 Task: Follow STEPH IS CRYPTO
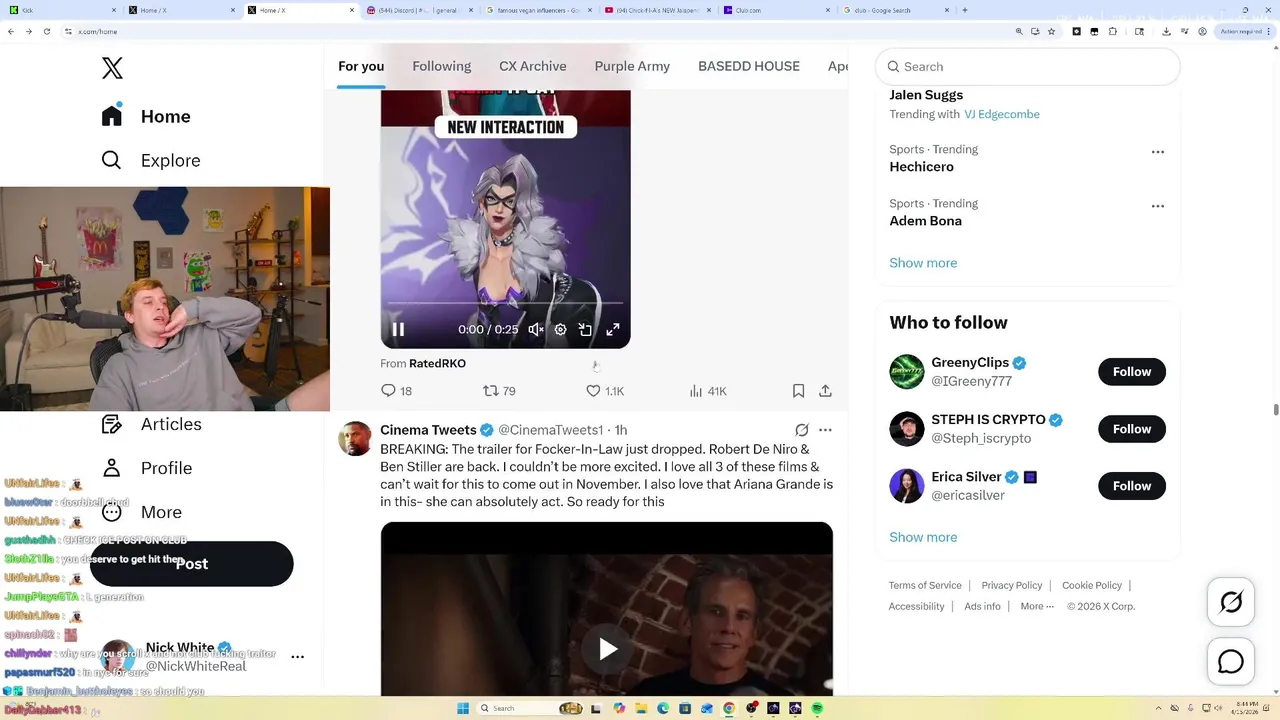tap(1132, 429)
